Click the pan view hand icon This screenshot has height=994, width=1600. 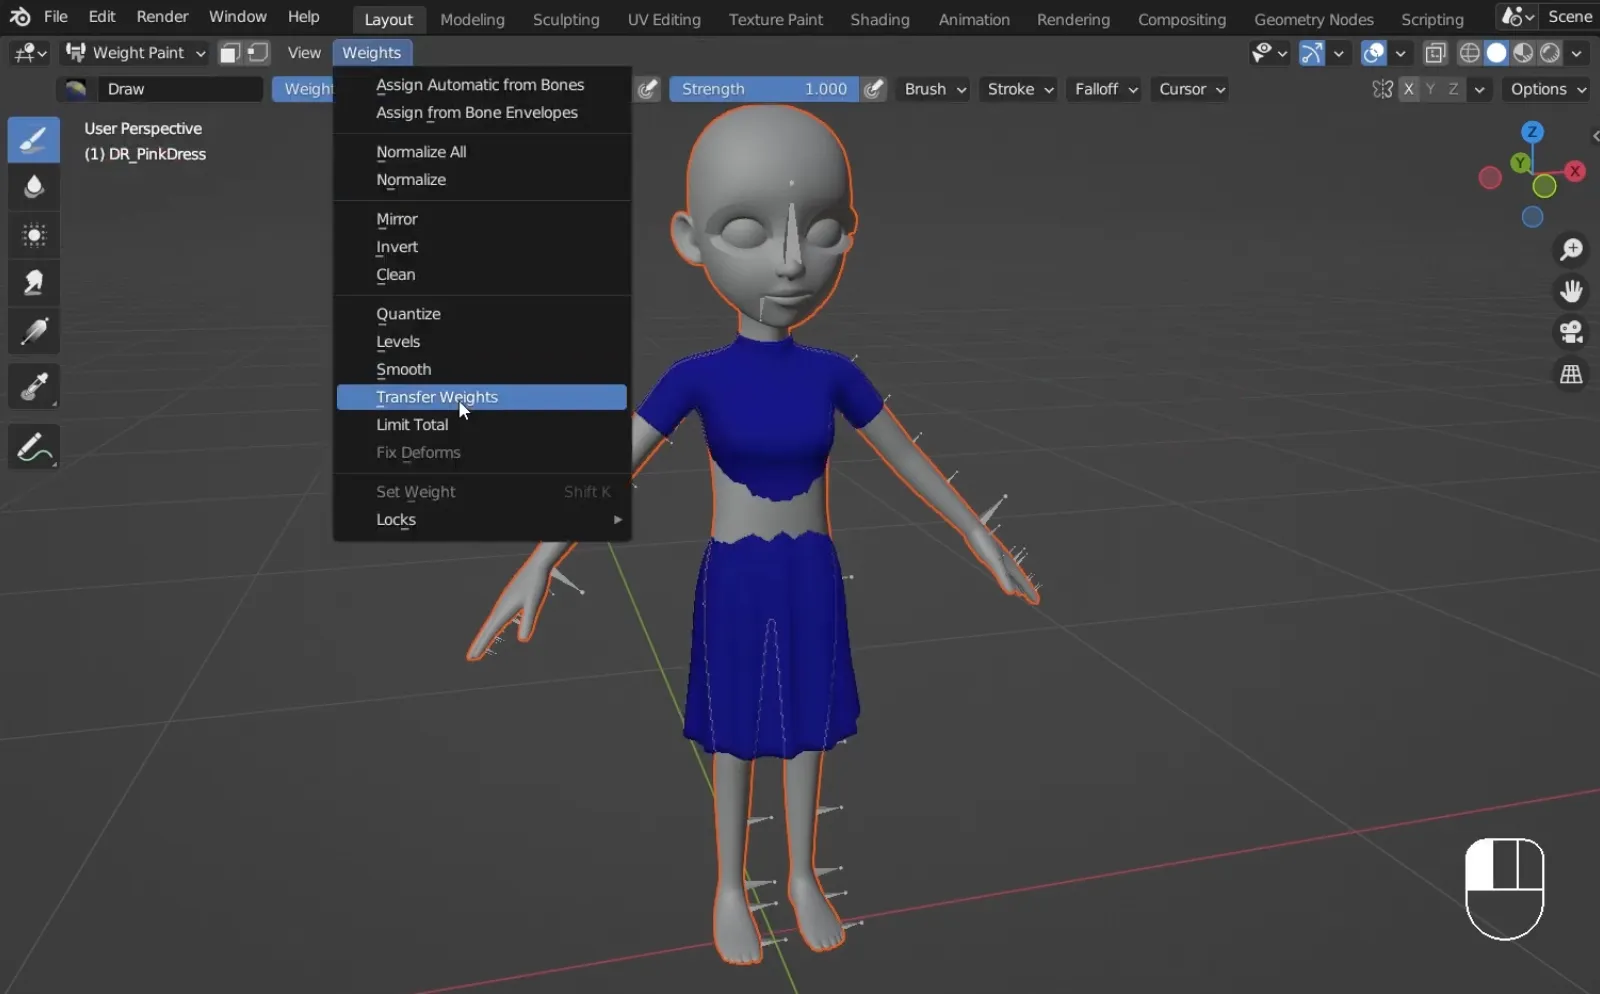1571,291
